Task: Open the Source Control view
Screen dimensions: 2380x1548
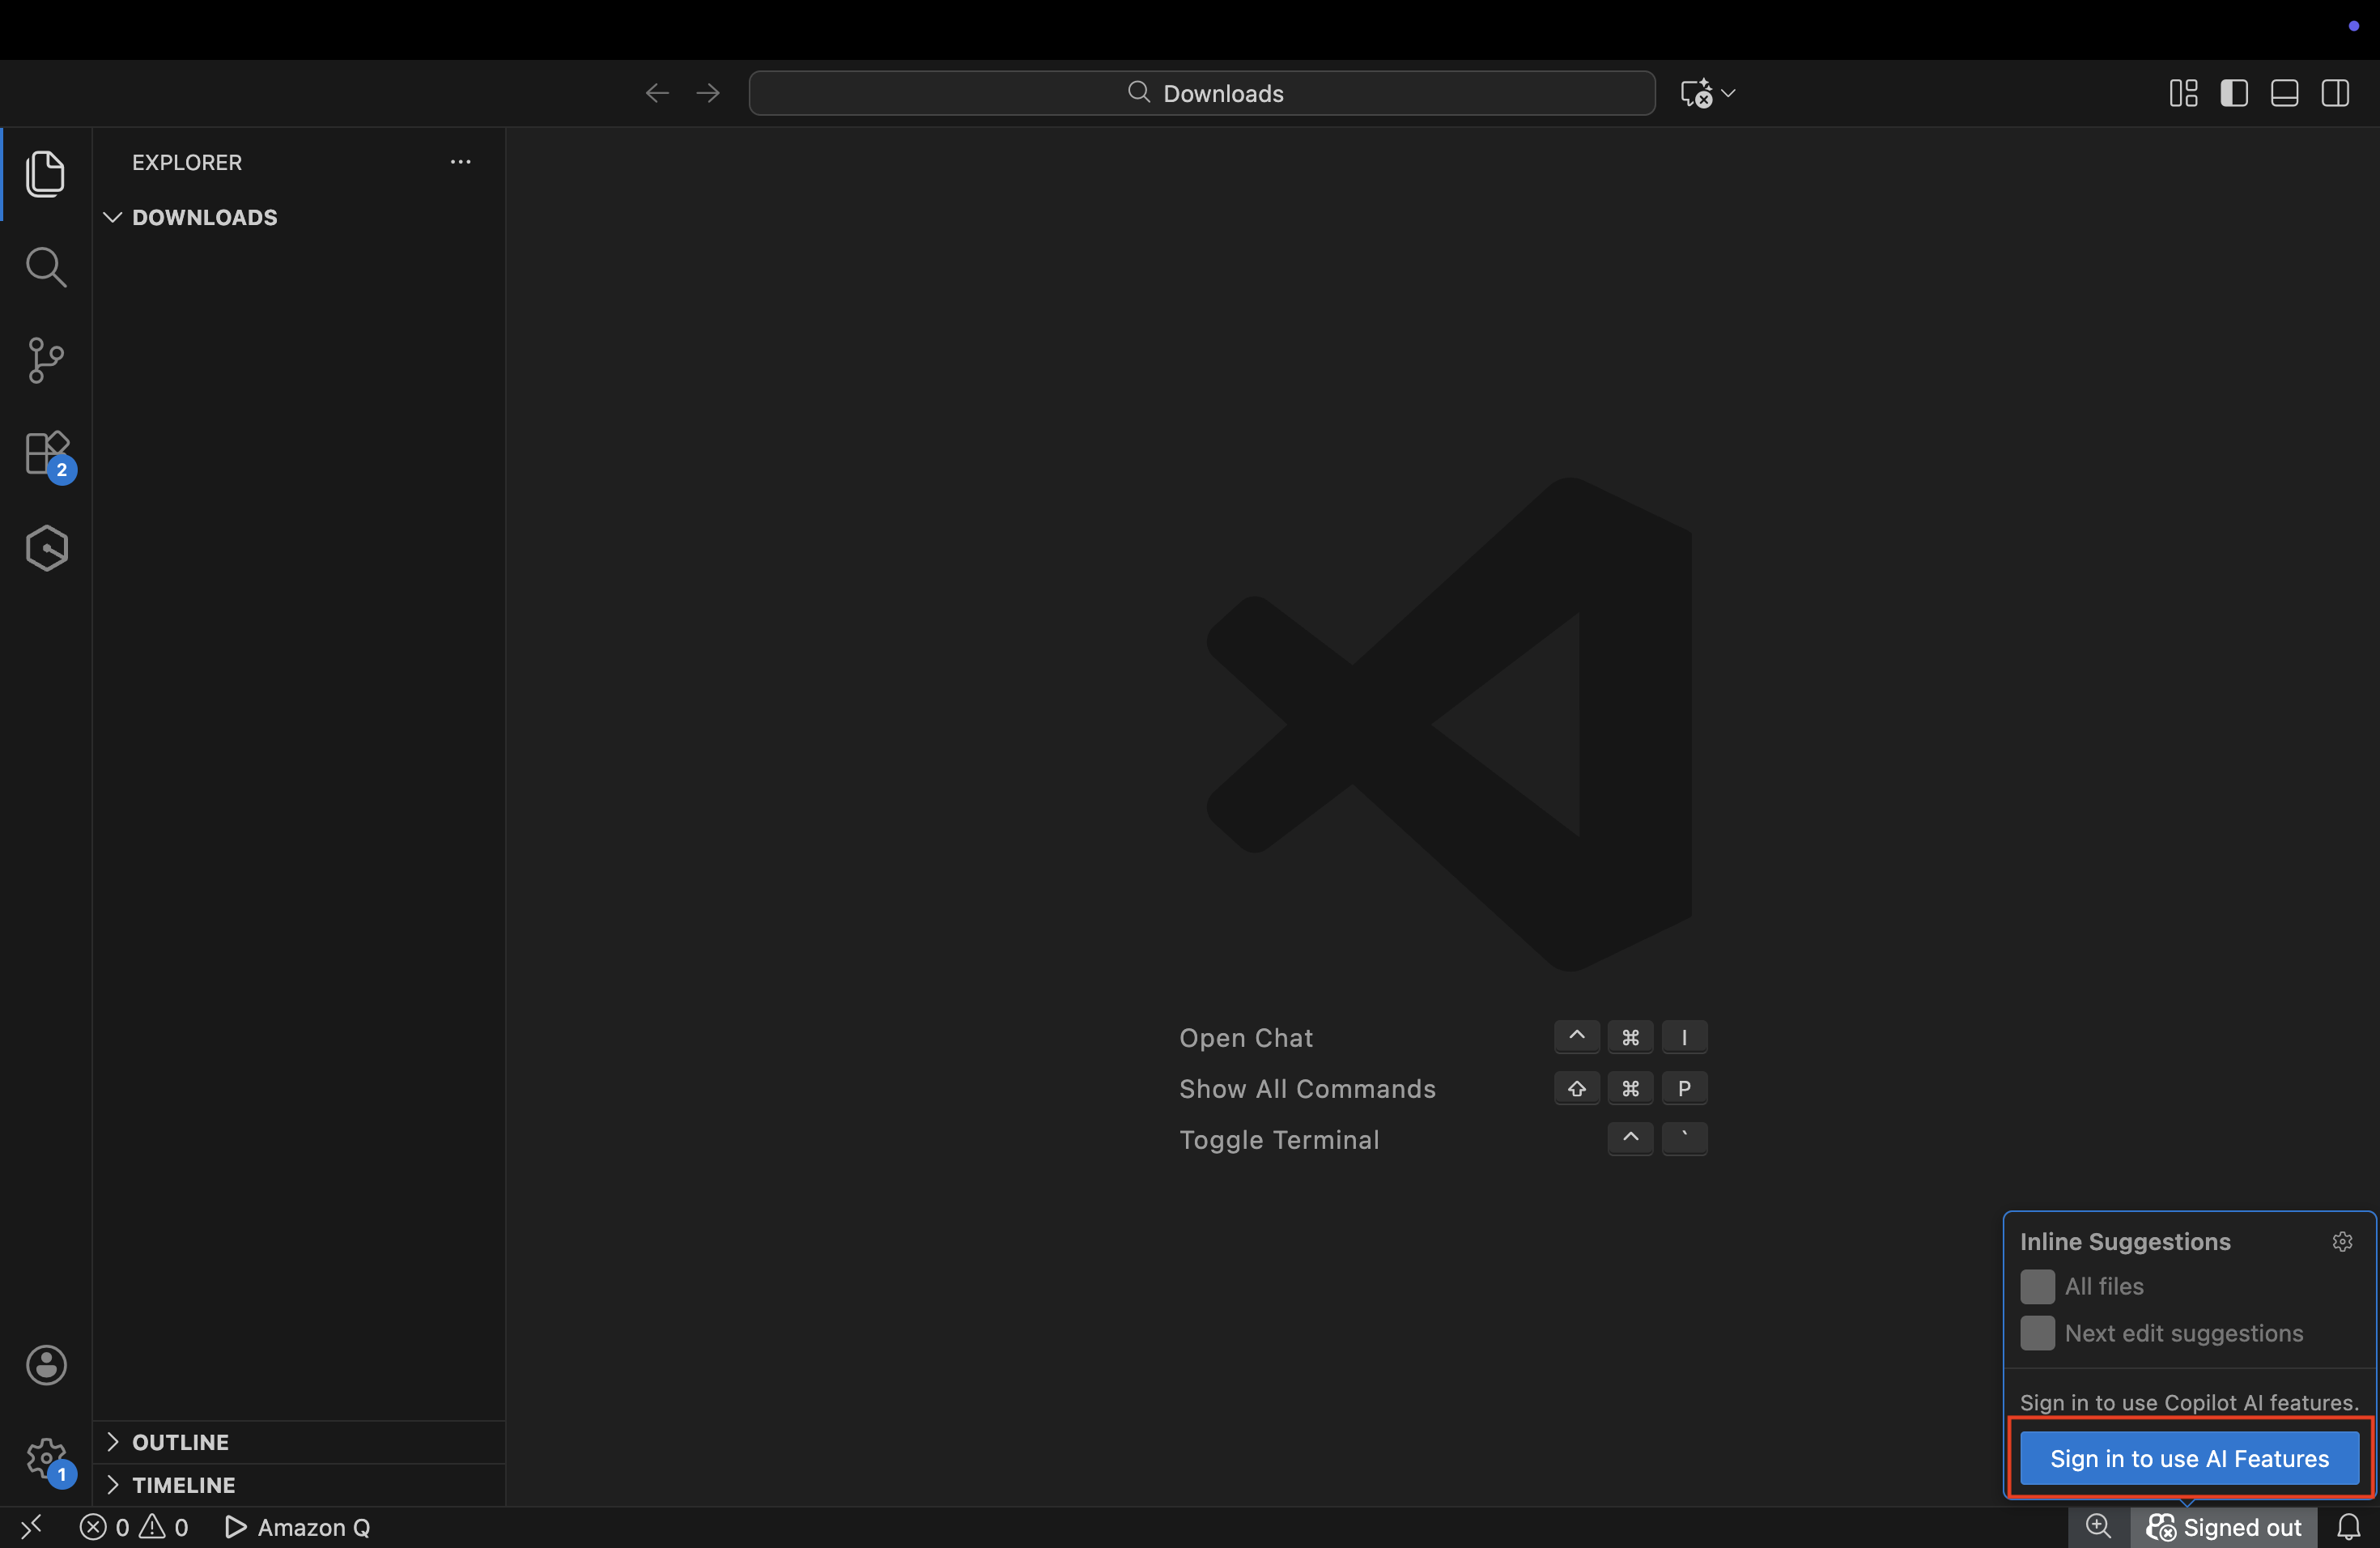Action: [x=46, y=360]
